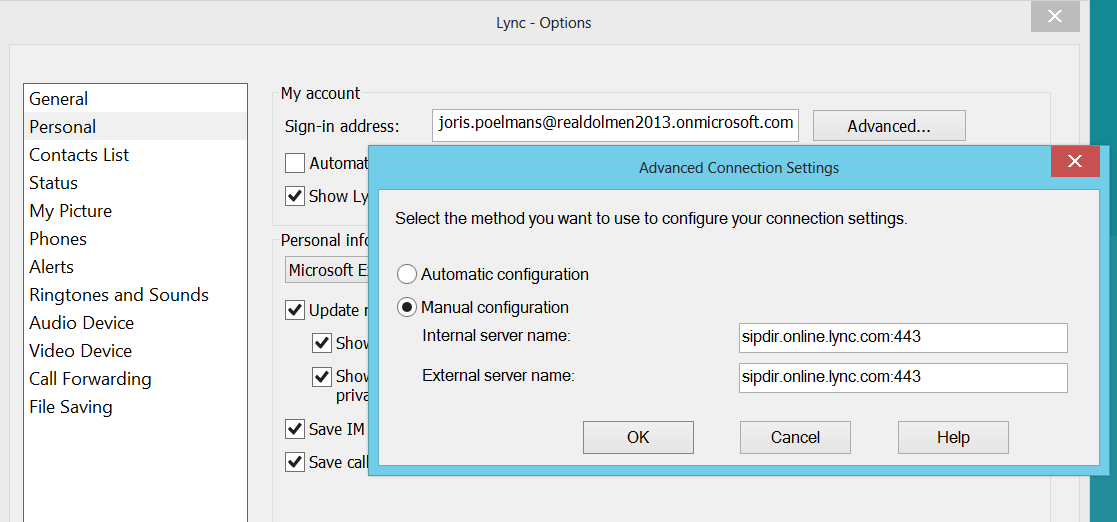Viewport: 1117px width, 522px height.
Task: Click the External server name field
Action: pyautogui.click(x=903, y=377)
